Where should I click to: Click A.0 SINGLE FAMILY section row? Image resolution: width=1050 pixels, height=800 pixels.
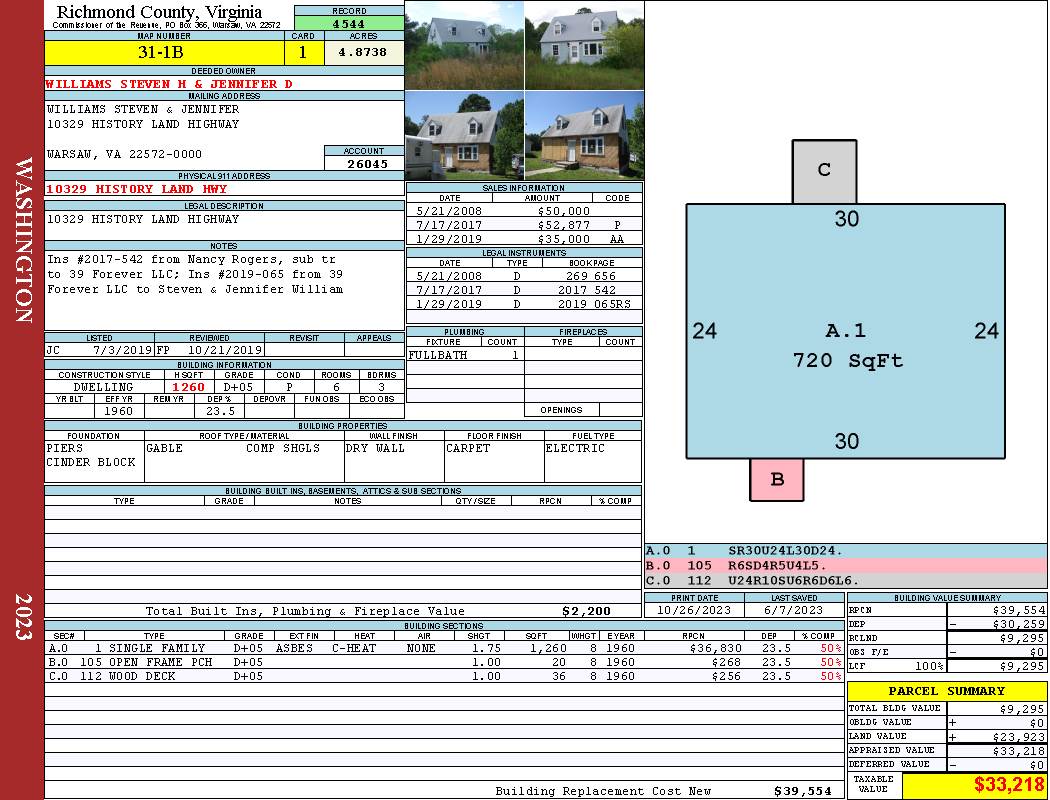point(445,648)
